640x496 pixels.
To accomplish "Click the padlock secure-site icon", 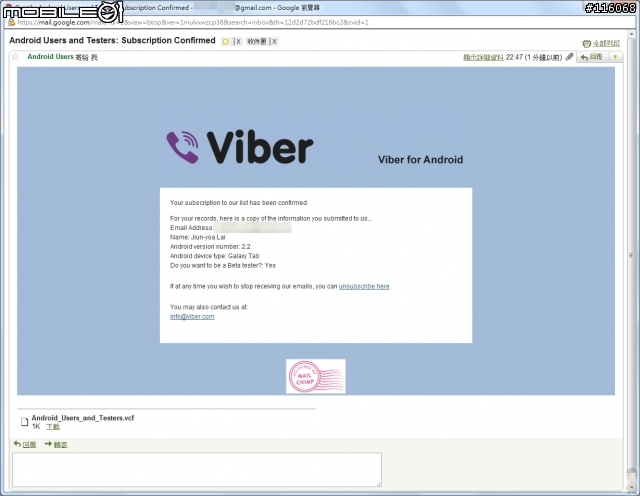I will [12, 22].
